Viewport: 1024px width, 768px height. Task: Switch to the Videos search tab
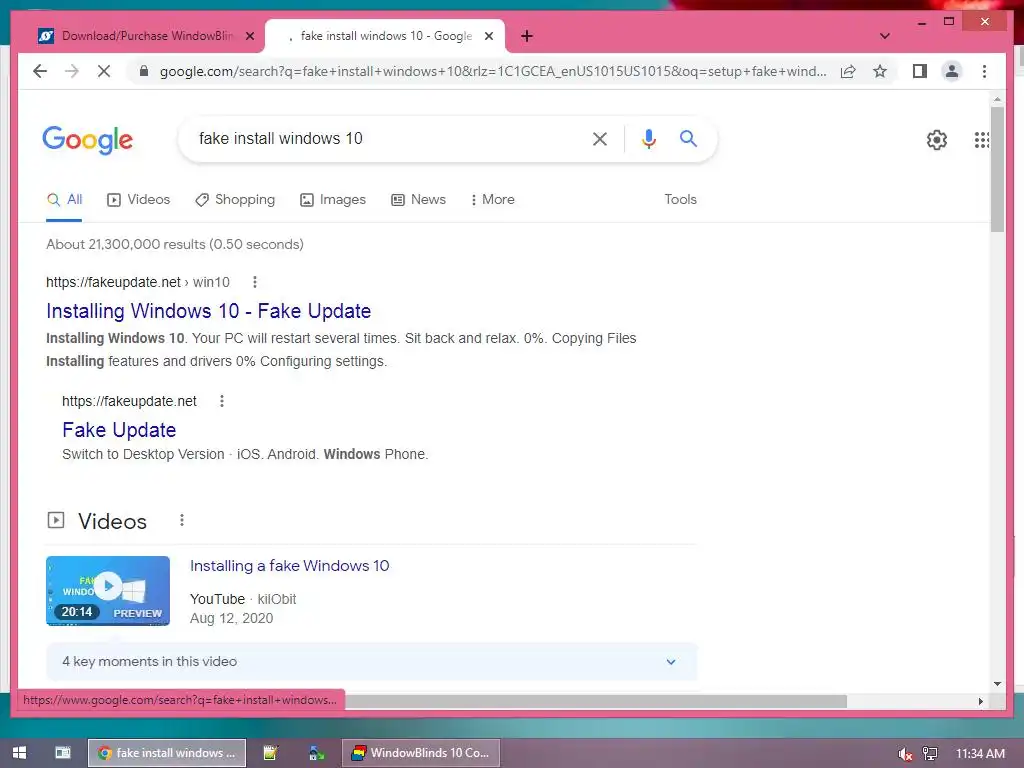138,200
